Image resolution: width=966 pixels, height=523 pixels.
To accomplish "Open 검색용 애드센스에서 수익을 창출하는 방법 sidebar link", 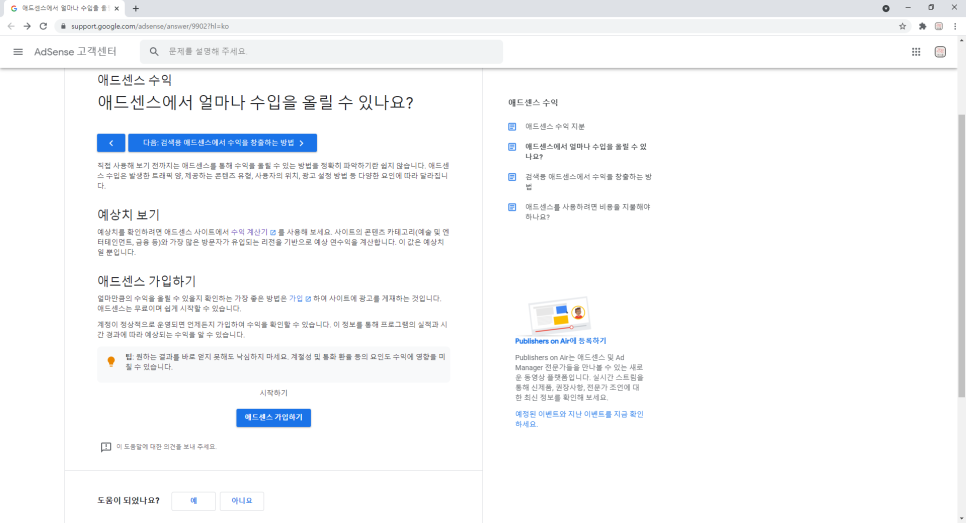I will pyautogui.click(x=588, y=182).
